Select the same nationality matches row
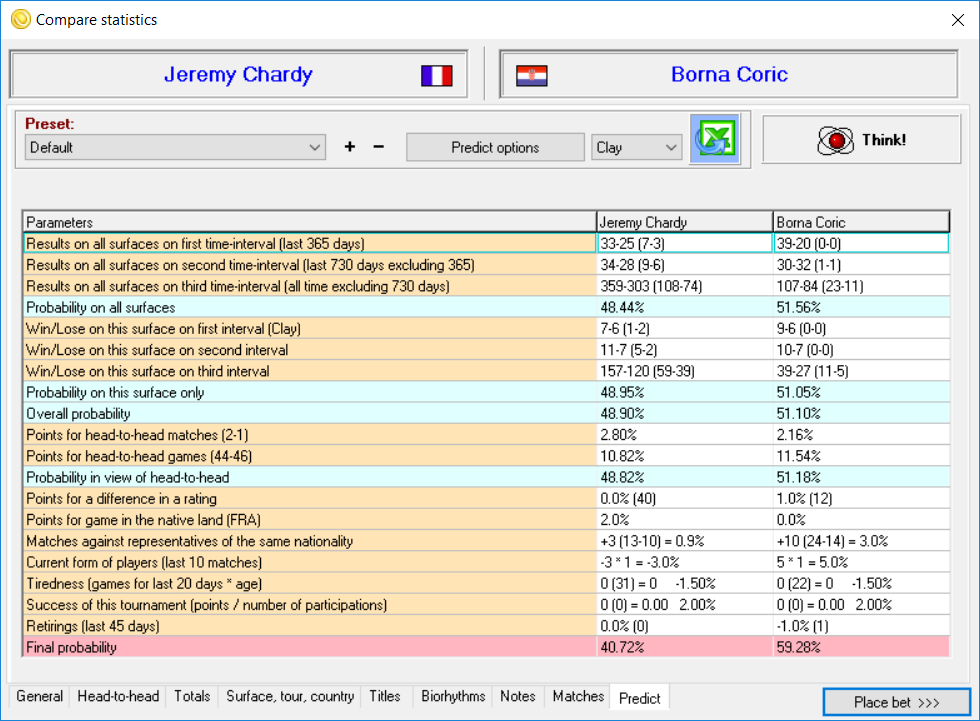This screenshot has height=721, width=980. pyautogui.click(x=486, y=541)
